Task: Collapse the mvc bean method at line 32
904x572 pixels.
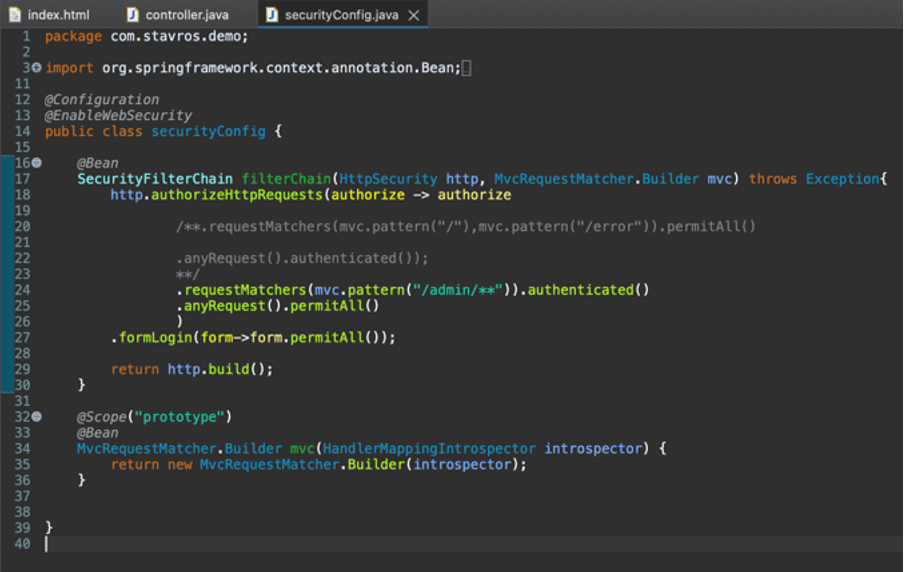Action: 37,416
